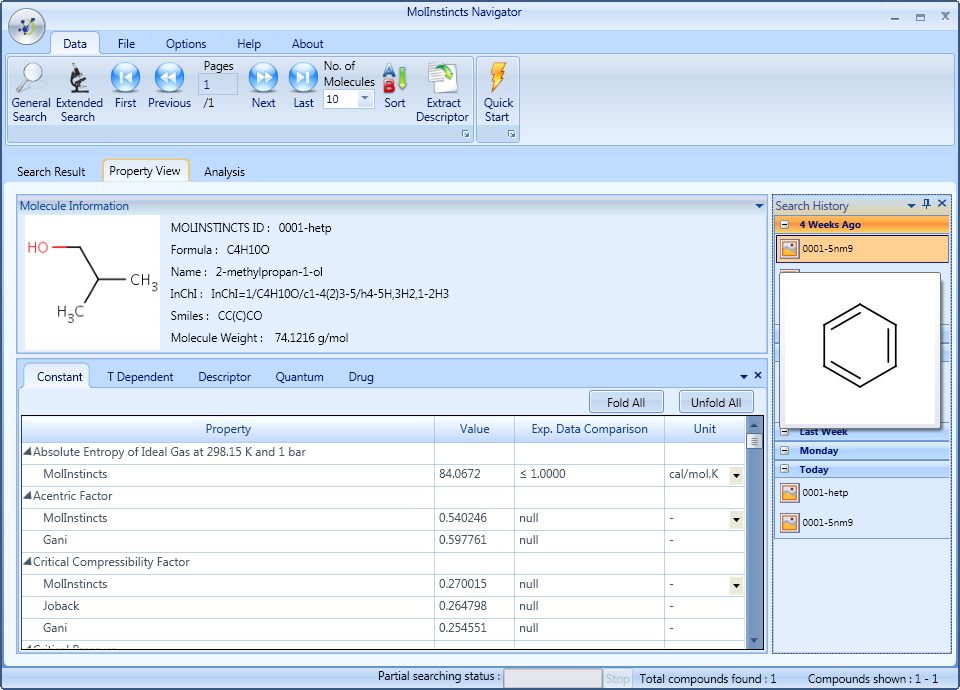Image resolution: width=960 pixels, height=690 pixels.
Task: Click the Sort A-B icon
Action: 395,86
